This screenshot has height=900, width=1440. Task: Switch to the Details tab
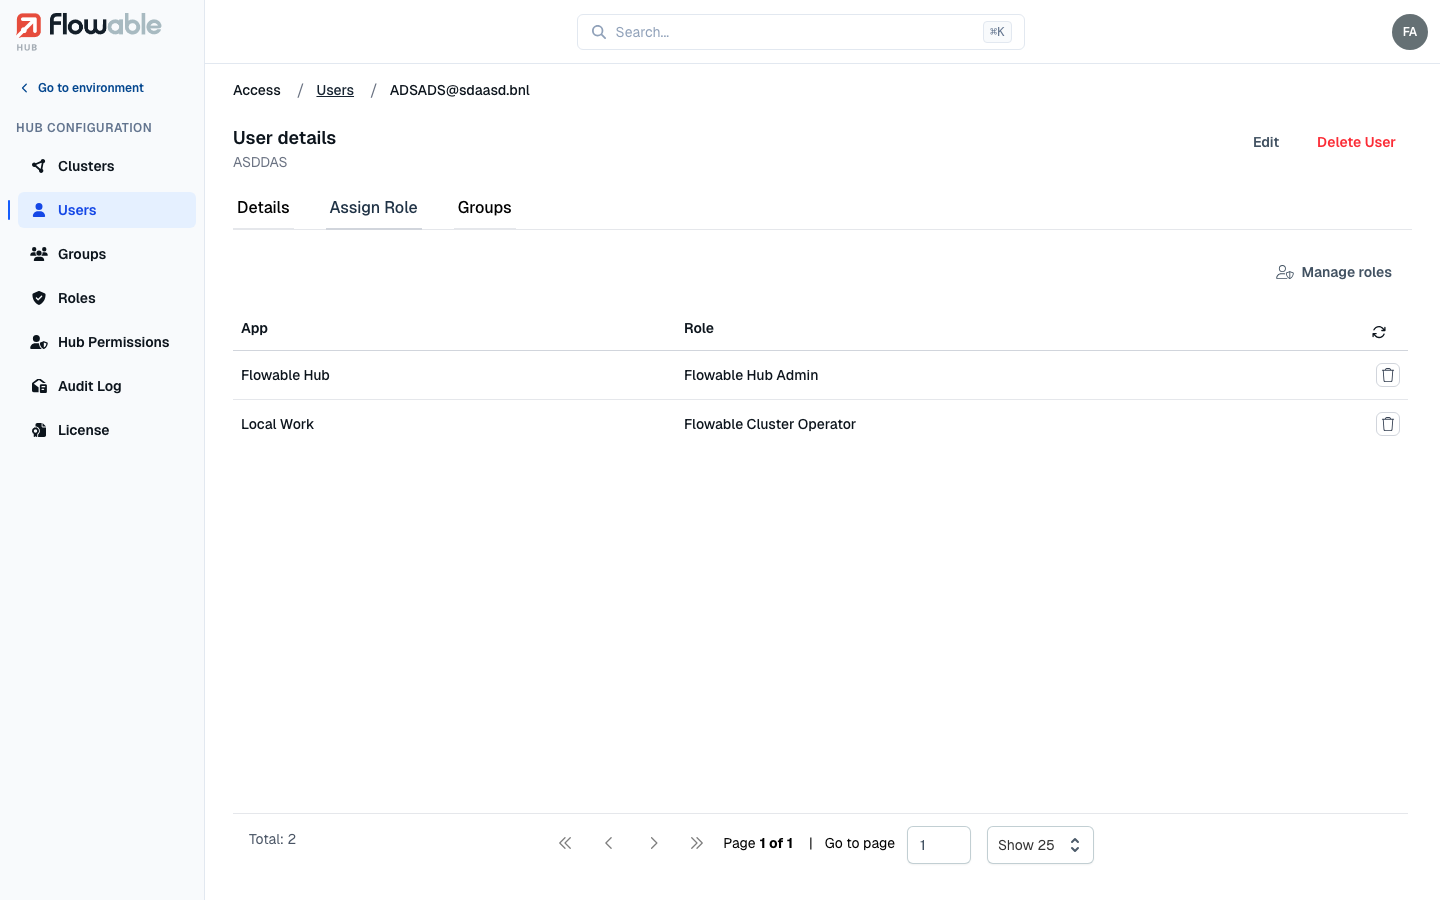click(263, 208)
